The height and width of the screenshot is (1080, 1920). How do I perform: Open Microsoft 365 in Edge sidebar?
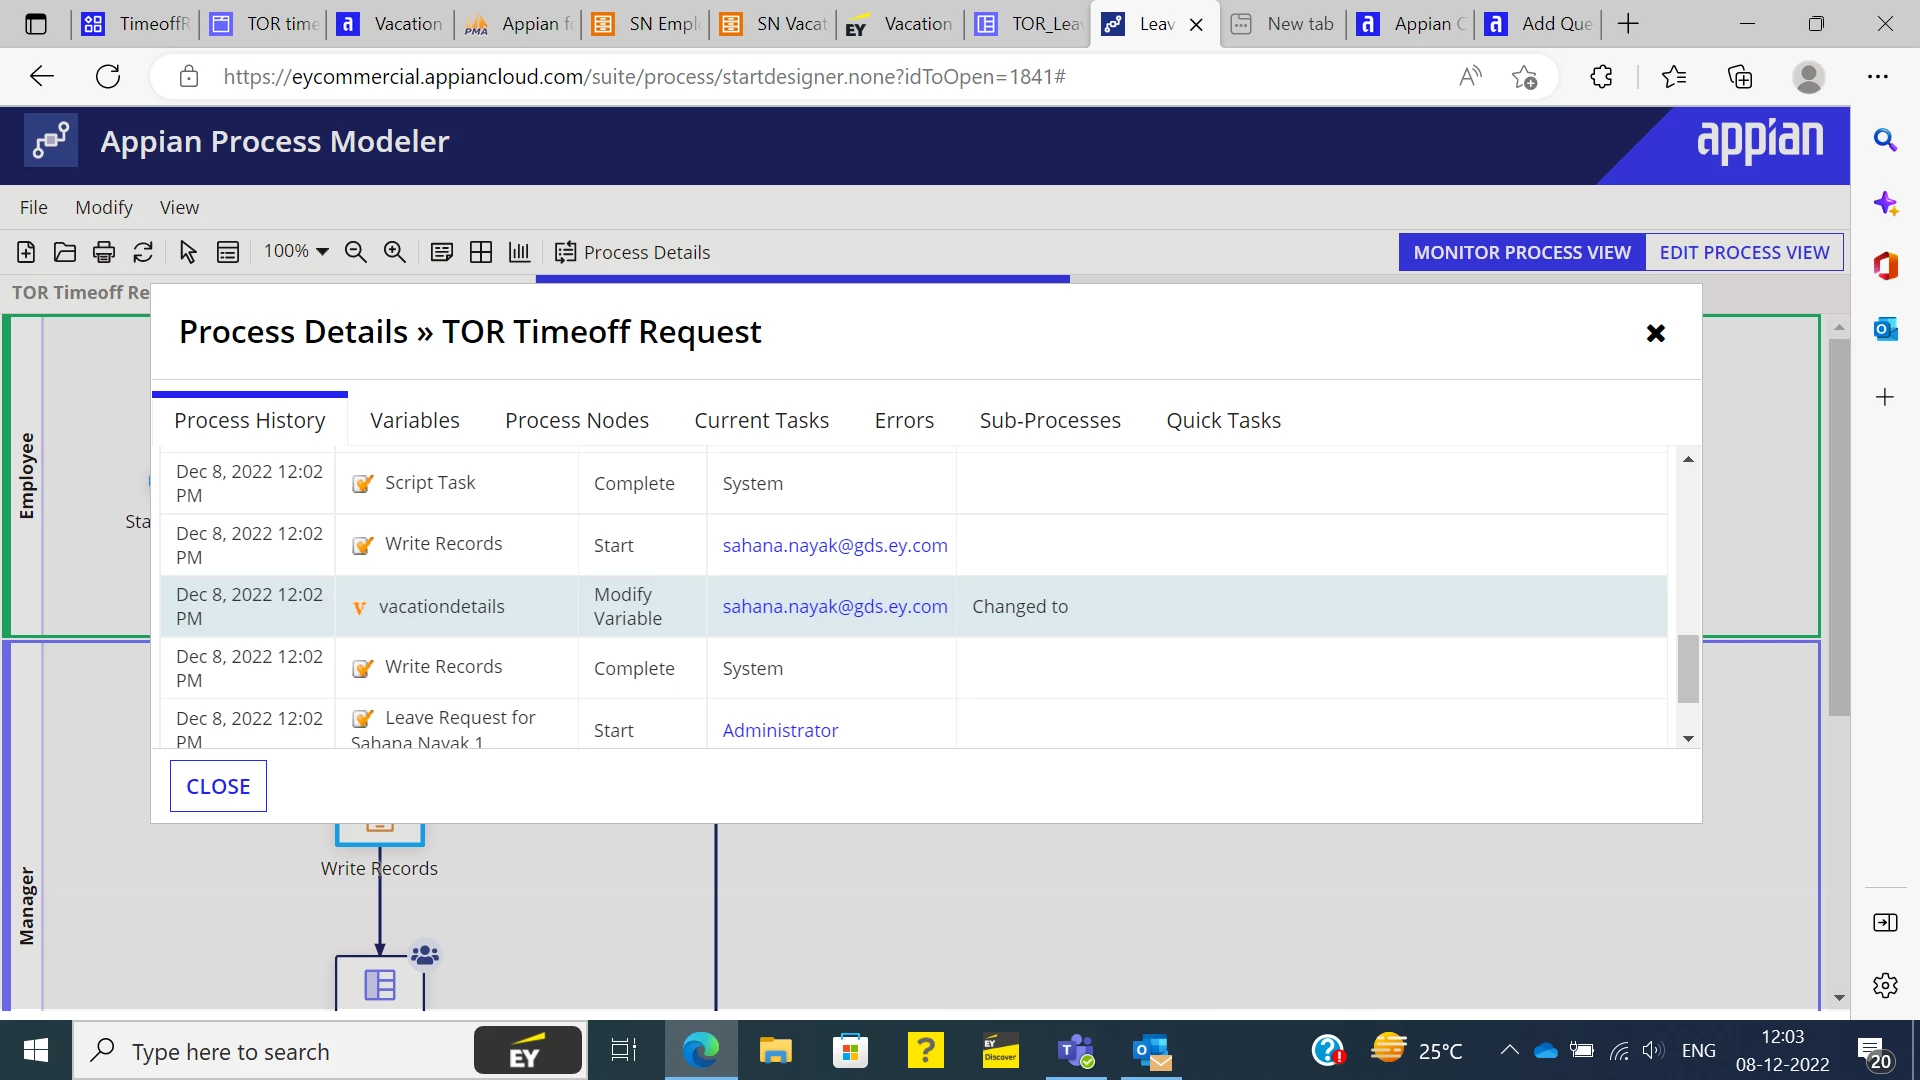pyautogui.click(x=1885, y=266)
